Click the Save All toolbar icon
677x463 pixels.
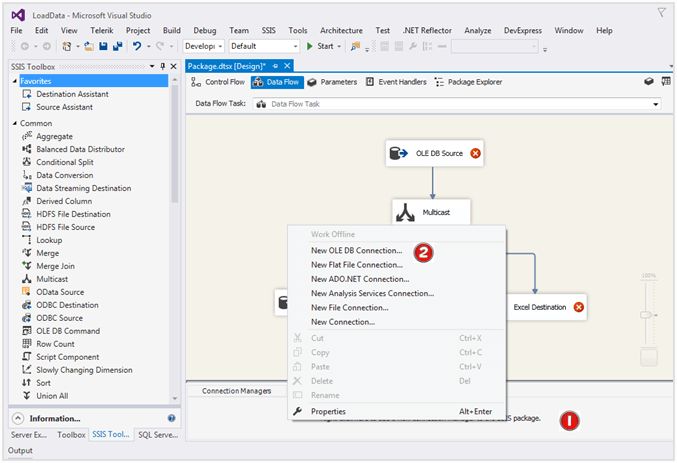(x=118, y=46)
